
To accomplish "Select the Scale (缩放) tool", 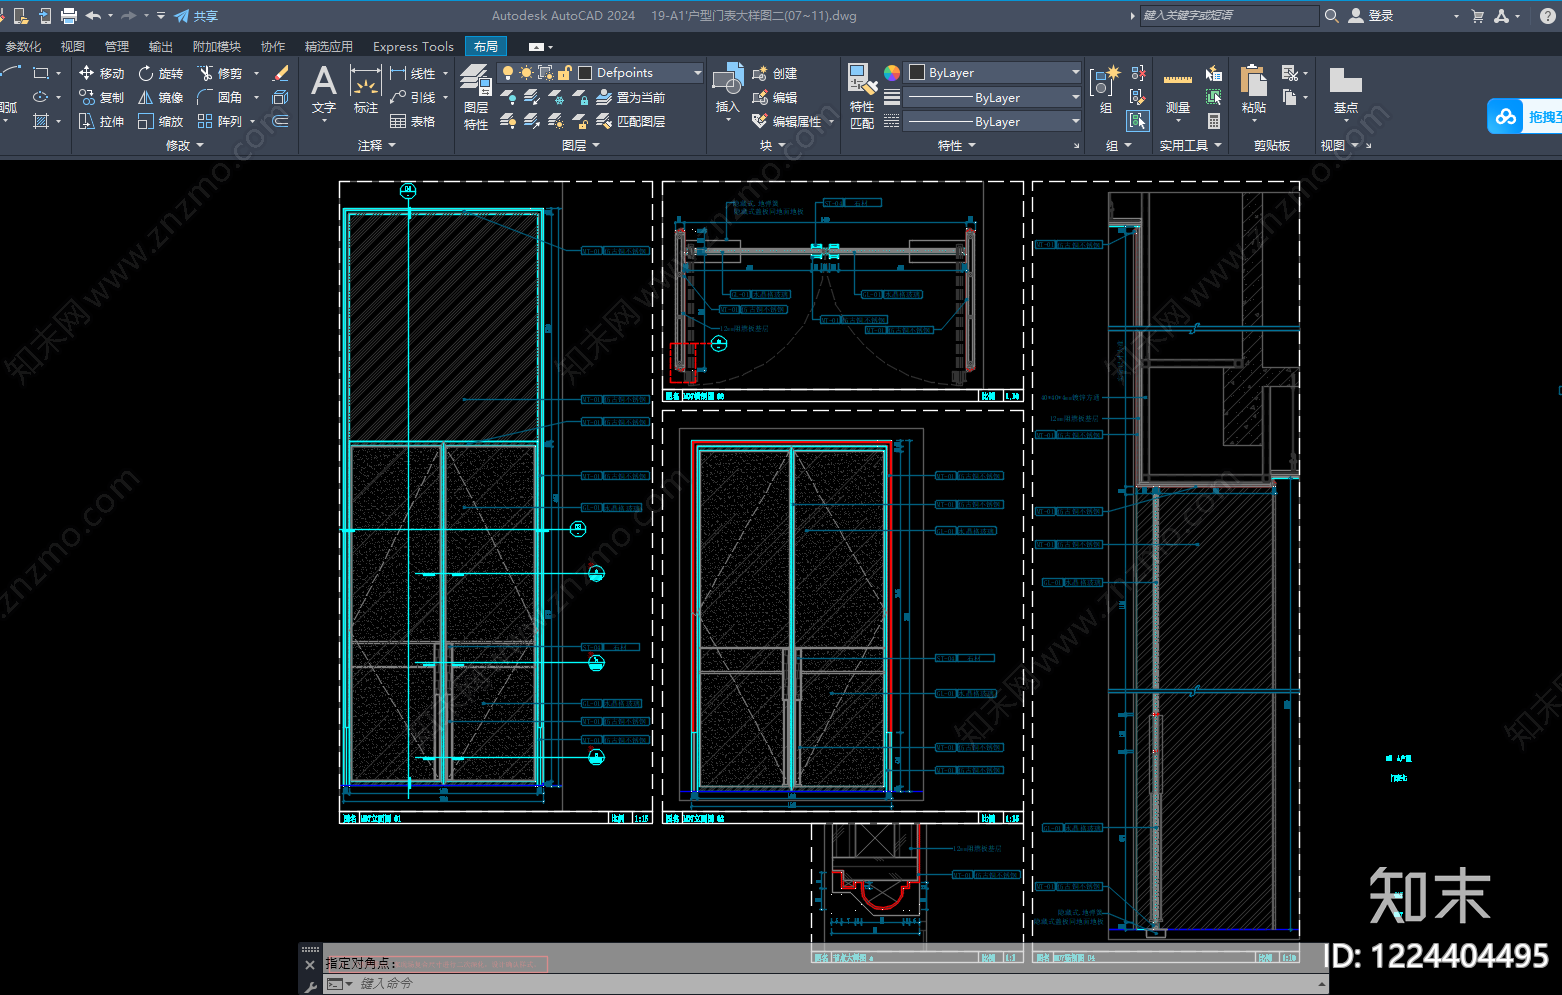I will point(160,121).
